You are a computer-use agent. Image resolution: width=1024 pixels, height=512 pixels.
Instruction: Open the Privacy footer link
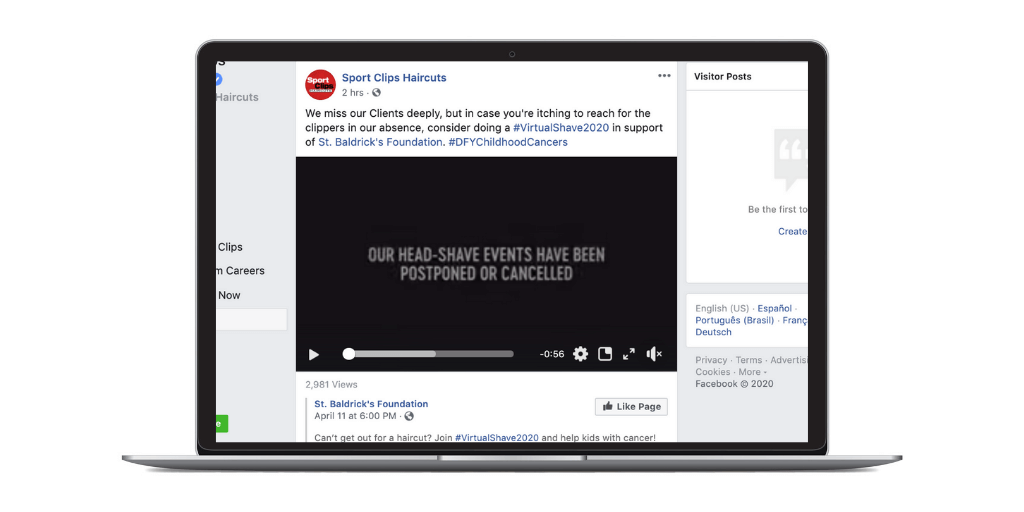711,360
